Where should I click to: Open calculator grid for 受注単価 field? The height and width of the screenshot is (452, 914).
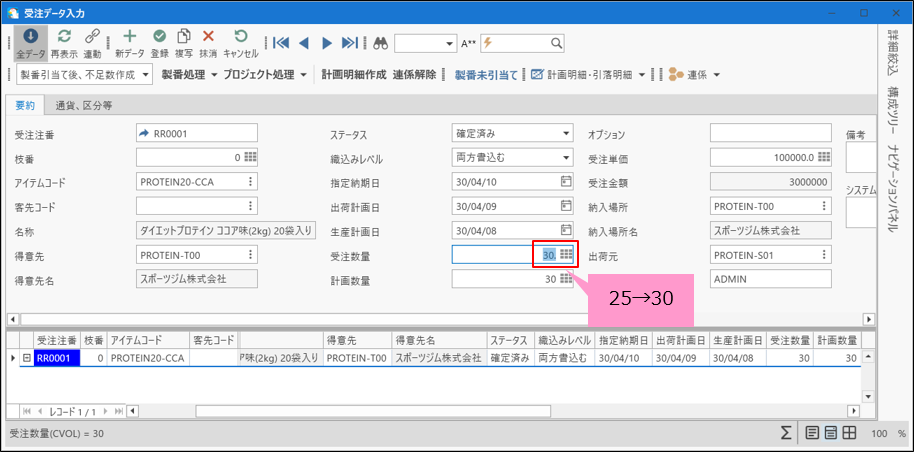(824, 157)
